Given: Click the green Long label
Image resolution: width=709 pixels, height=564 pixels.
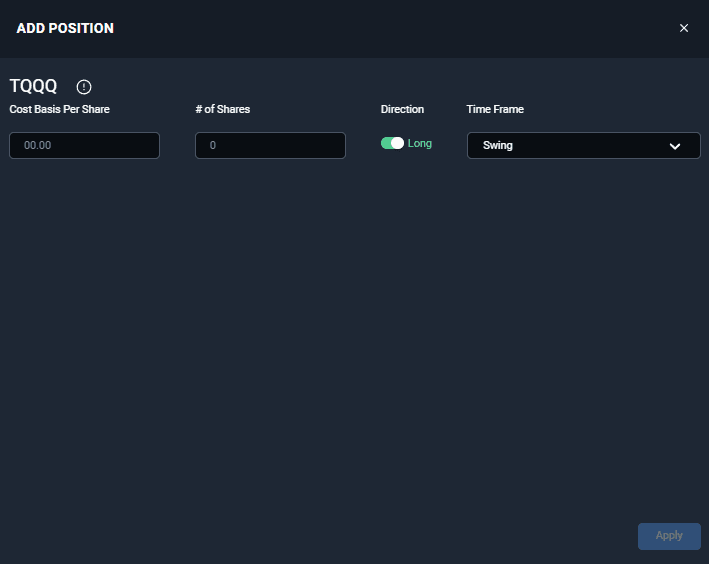Looking at the screenshot, I should 420,143.
